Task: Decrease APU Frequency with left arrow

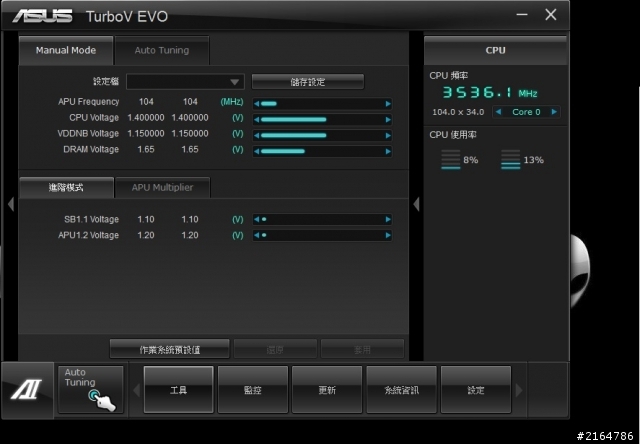Action: (x=256, y=104)
